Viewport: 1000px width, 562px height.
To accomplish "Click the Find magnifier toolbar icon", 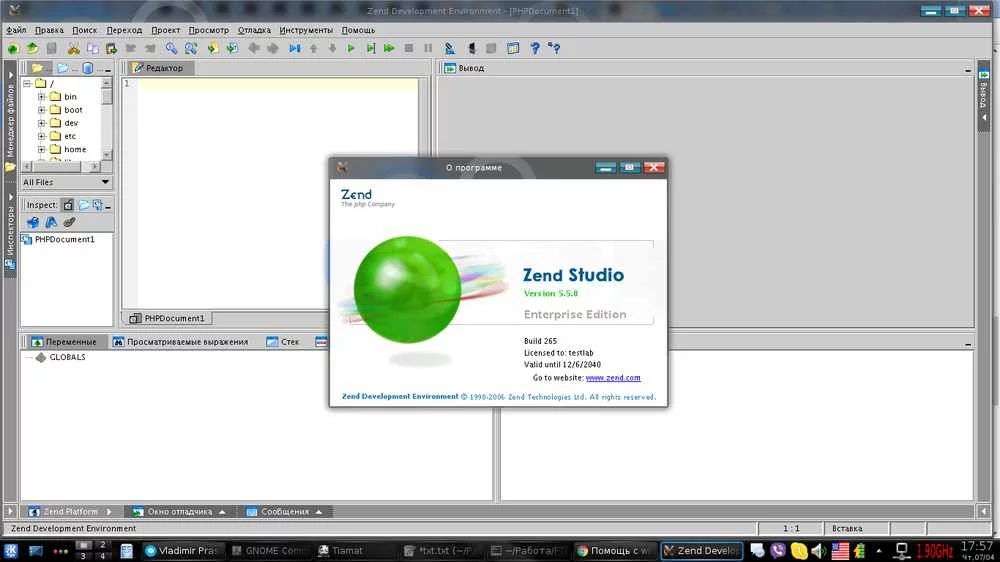I will 171,48.
